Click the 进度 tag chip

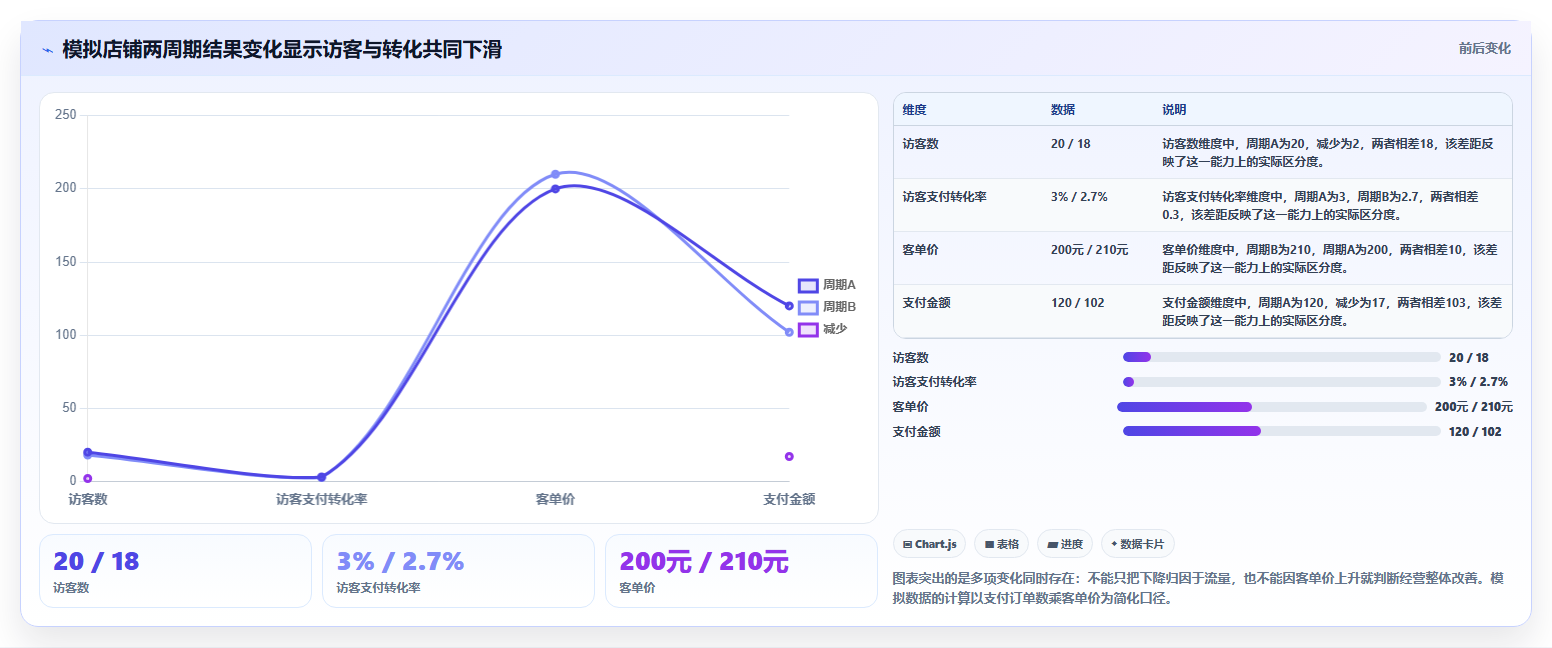[x=1065, y=544]
